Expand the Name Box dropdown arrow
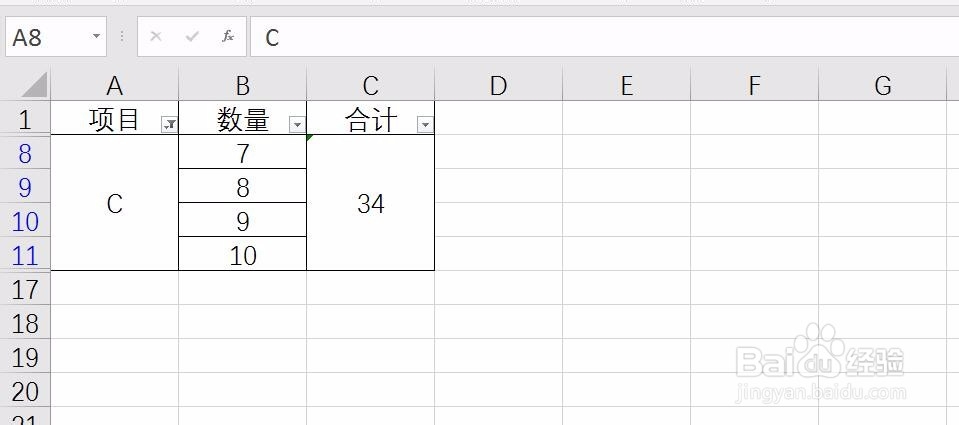The image size is (959, 425). [x=97, y=37]
